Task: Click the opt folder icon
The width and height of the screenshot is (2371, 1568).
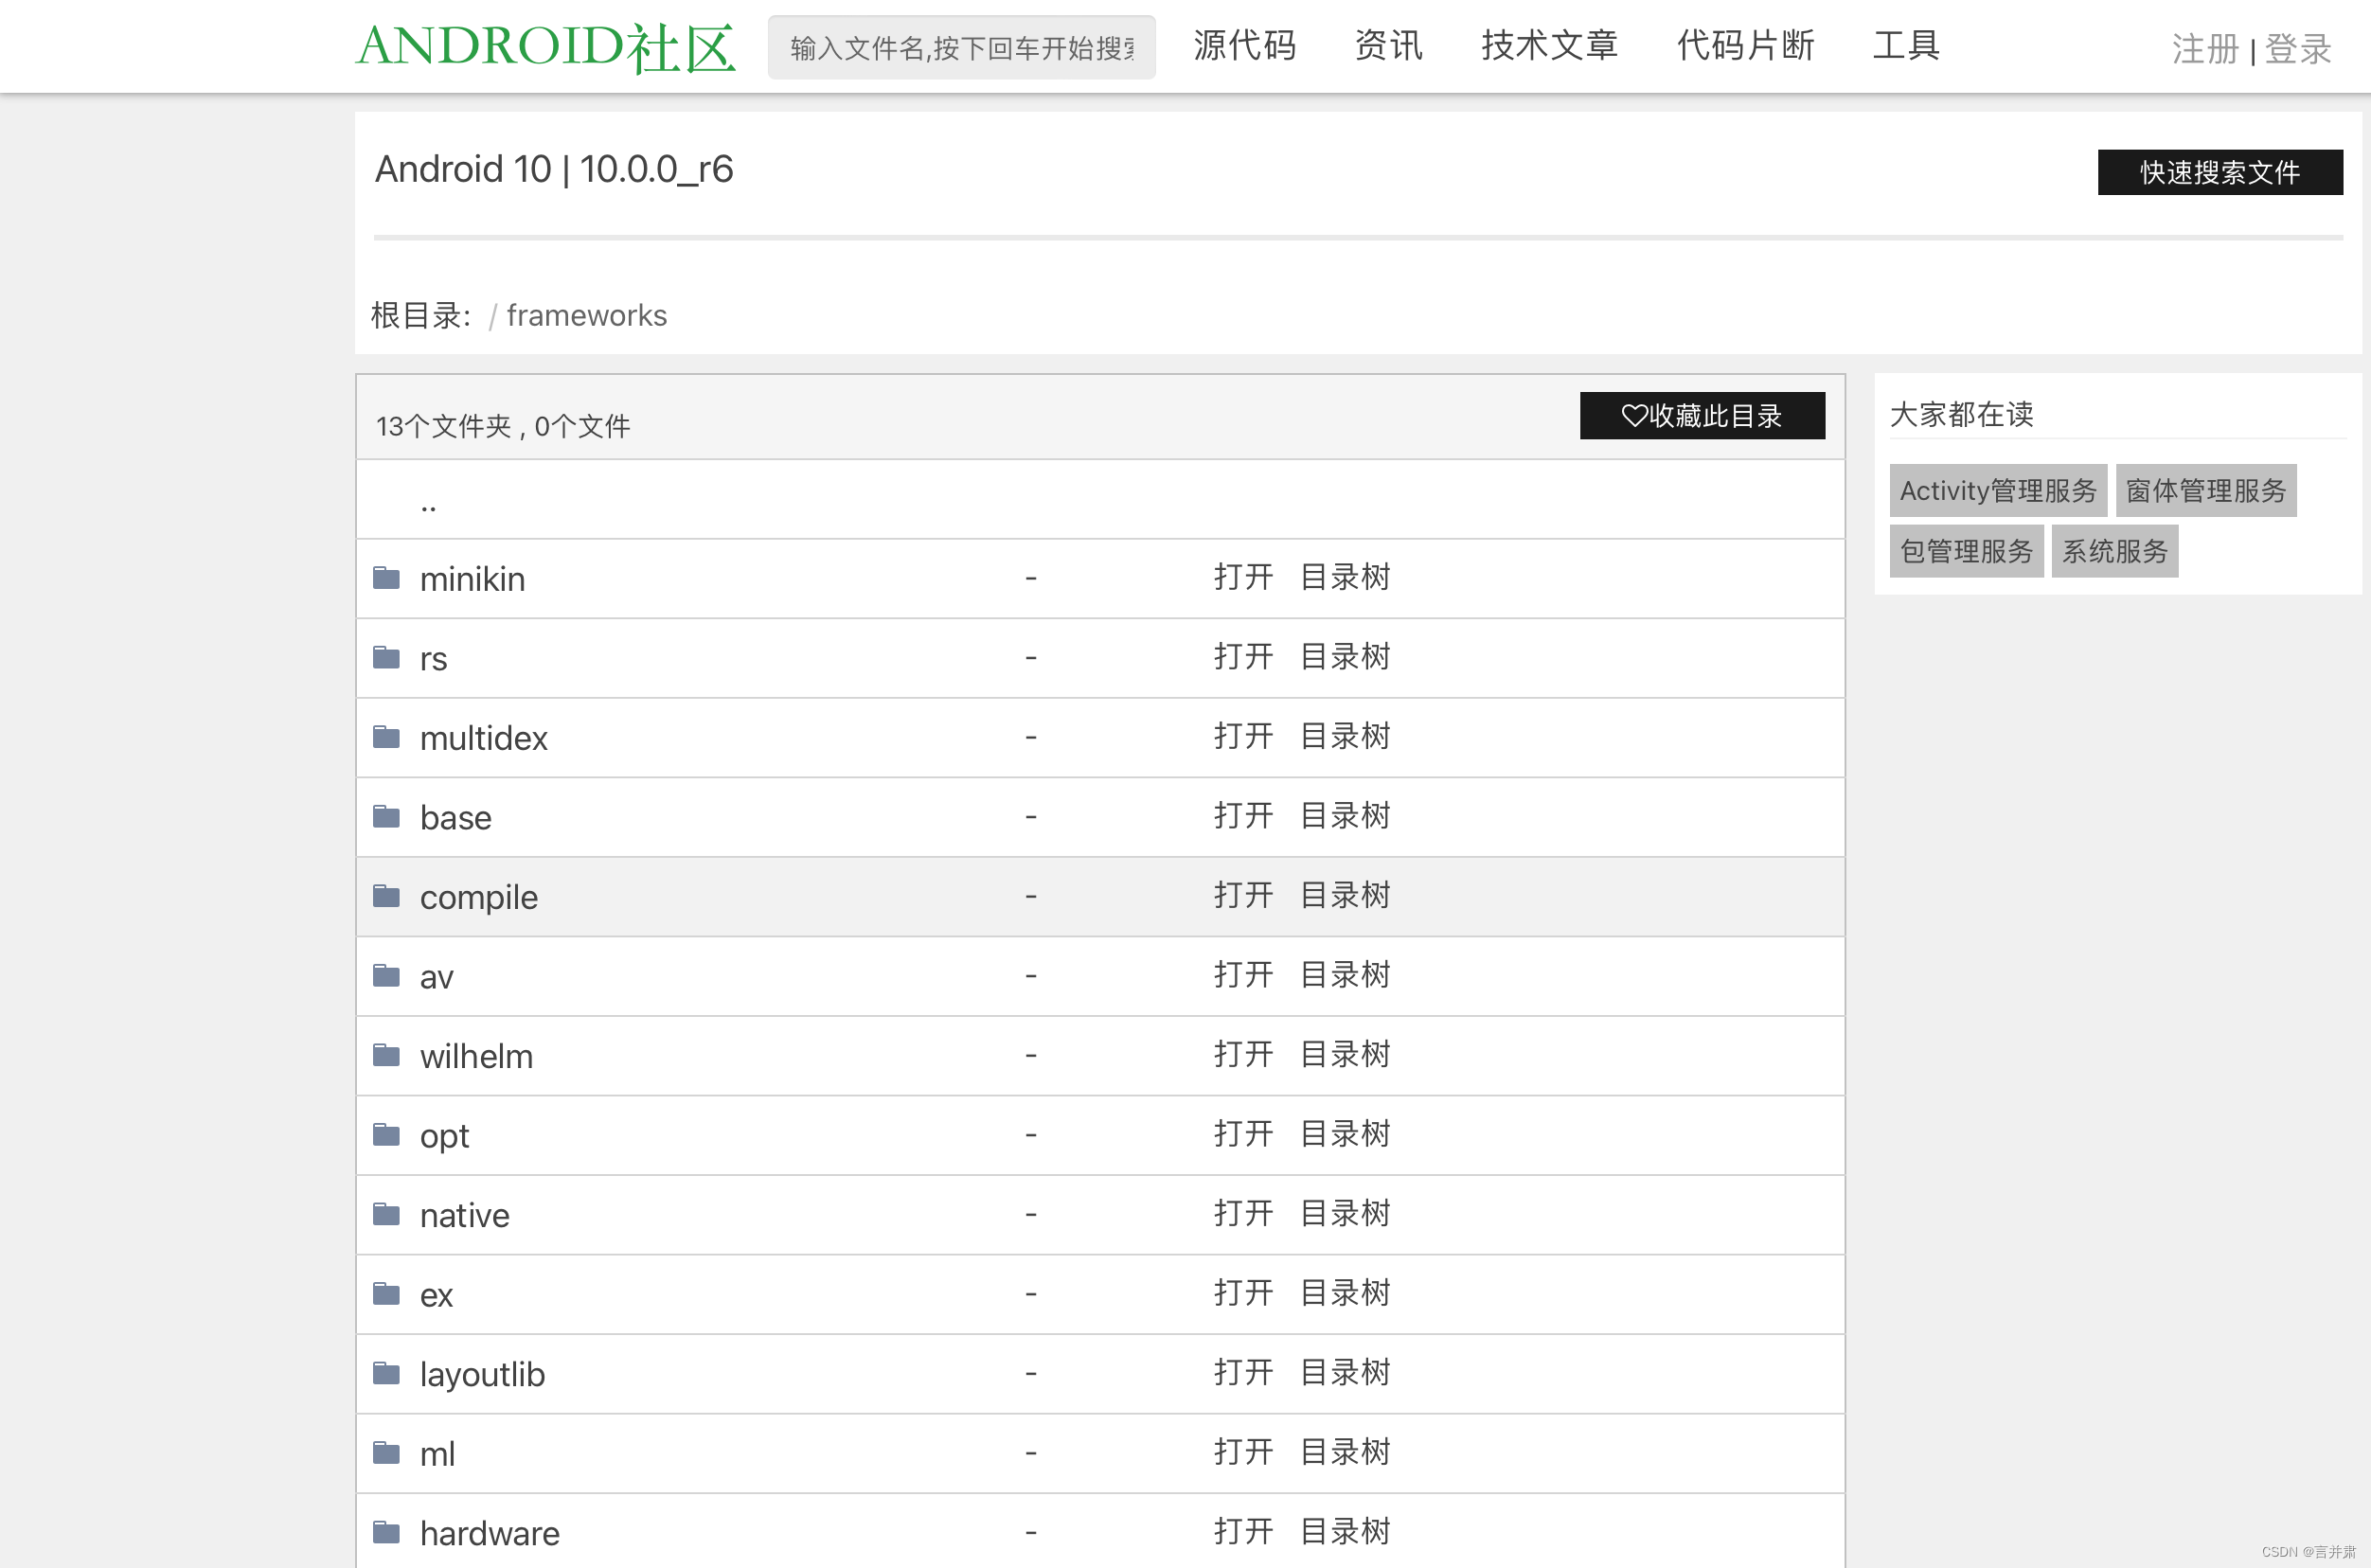Action: (386, 1134)
